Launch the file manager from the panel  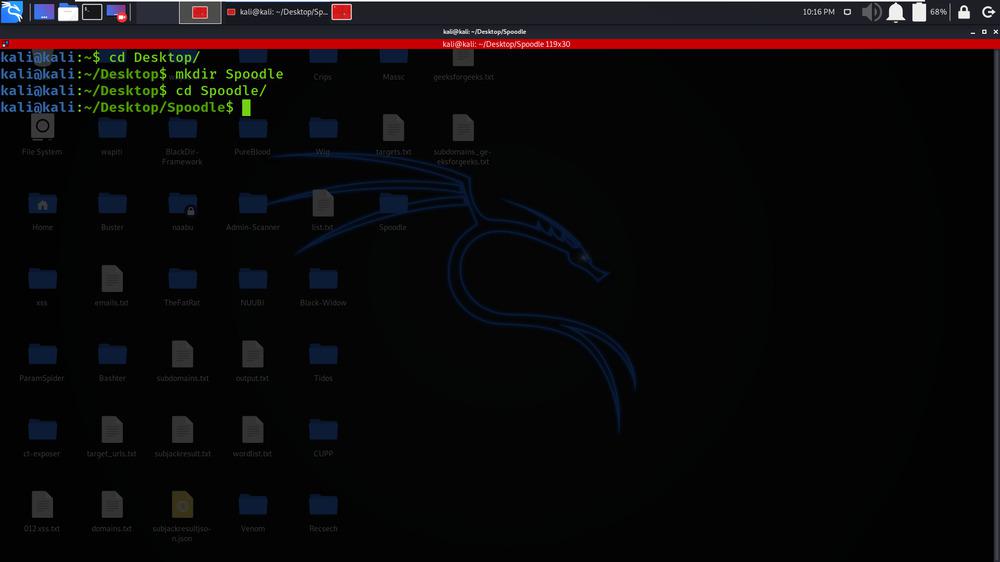coord(68,12)
